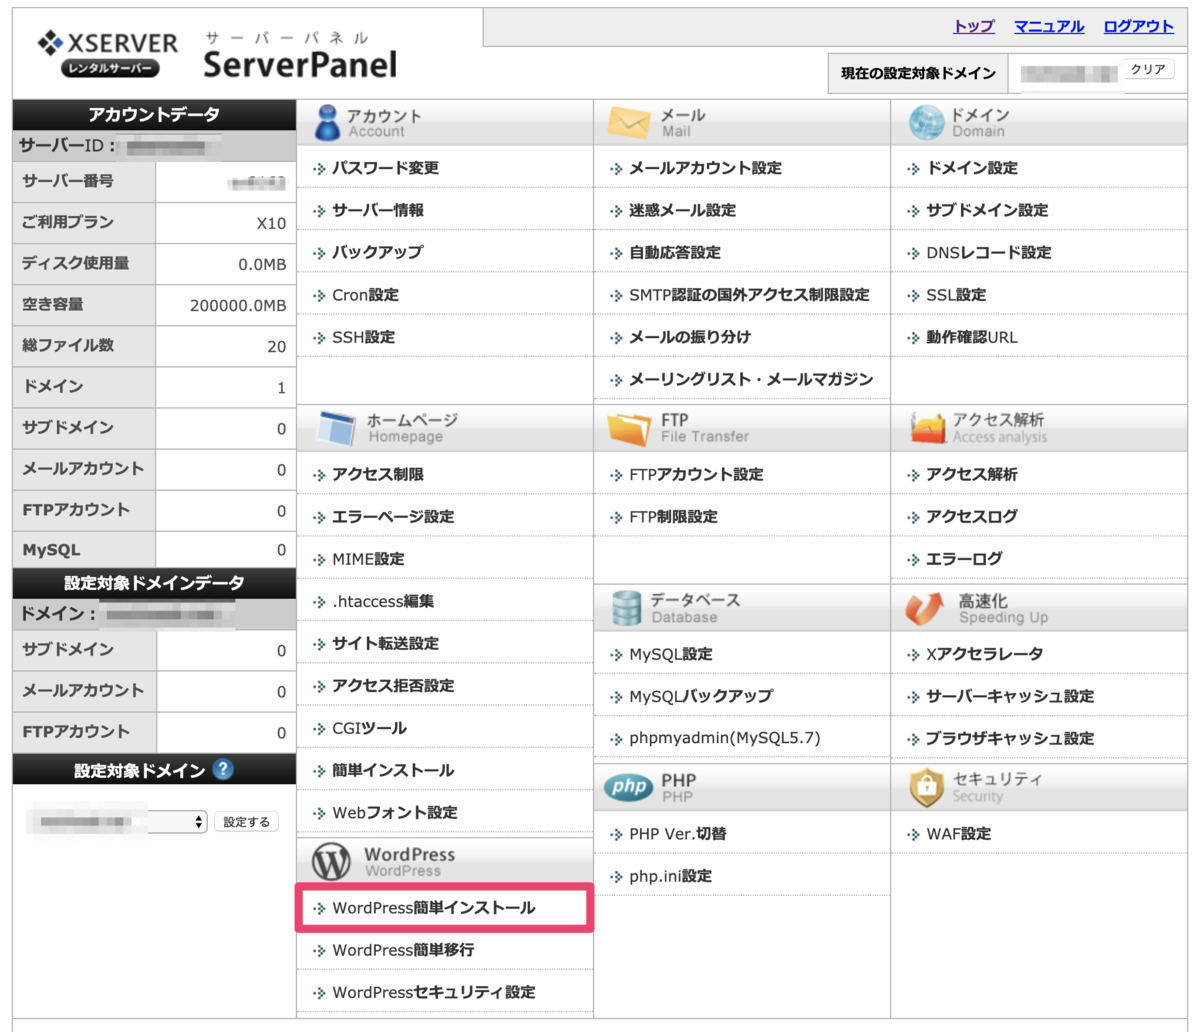The width and height of the screenshot is (1200, 1032).
Task: Open Webフォント設定
Action: pyautogui.click(x=395, y=812)
